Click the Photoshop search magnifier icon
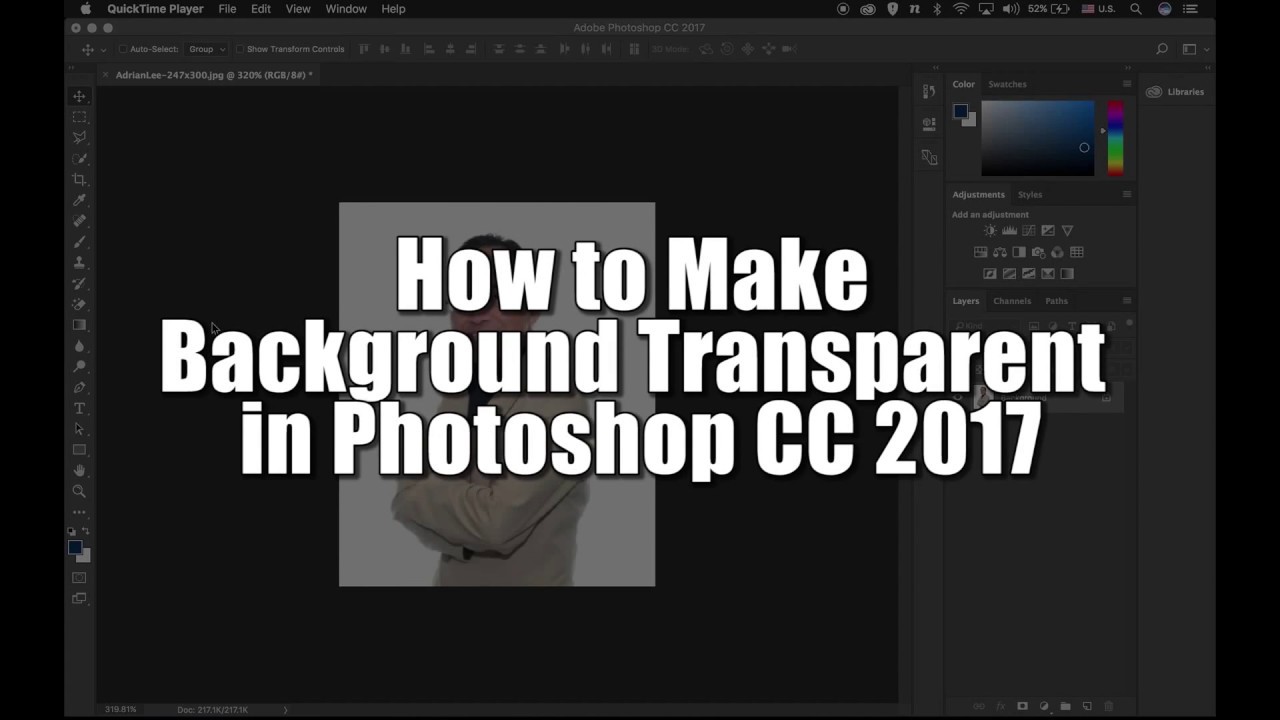1280x720 pixels. click(x=1162, y=49)
